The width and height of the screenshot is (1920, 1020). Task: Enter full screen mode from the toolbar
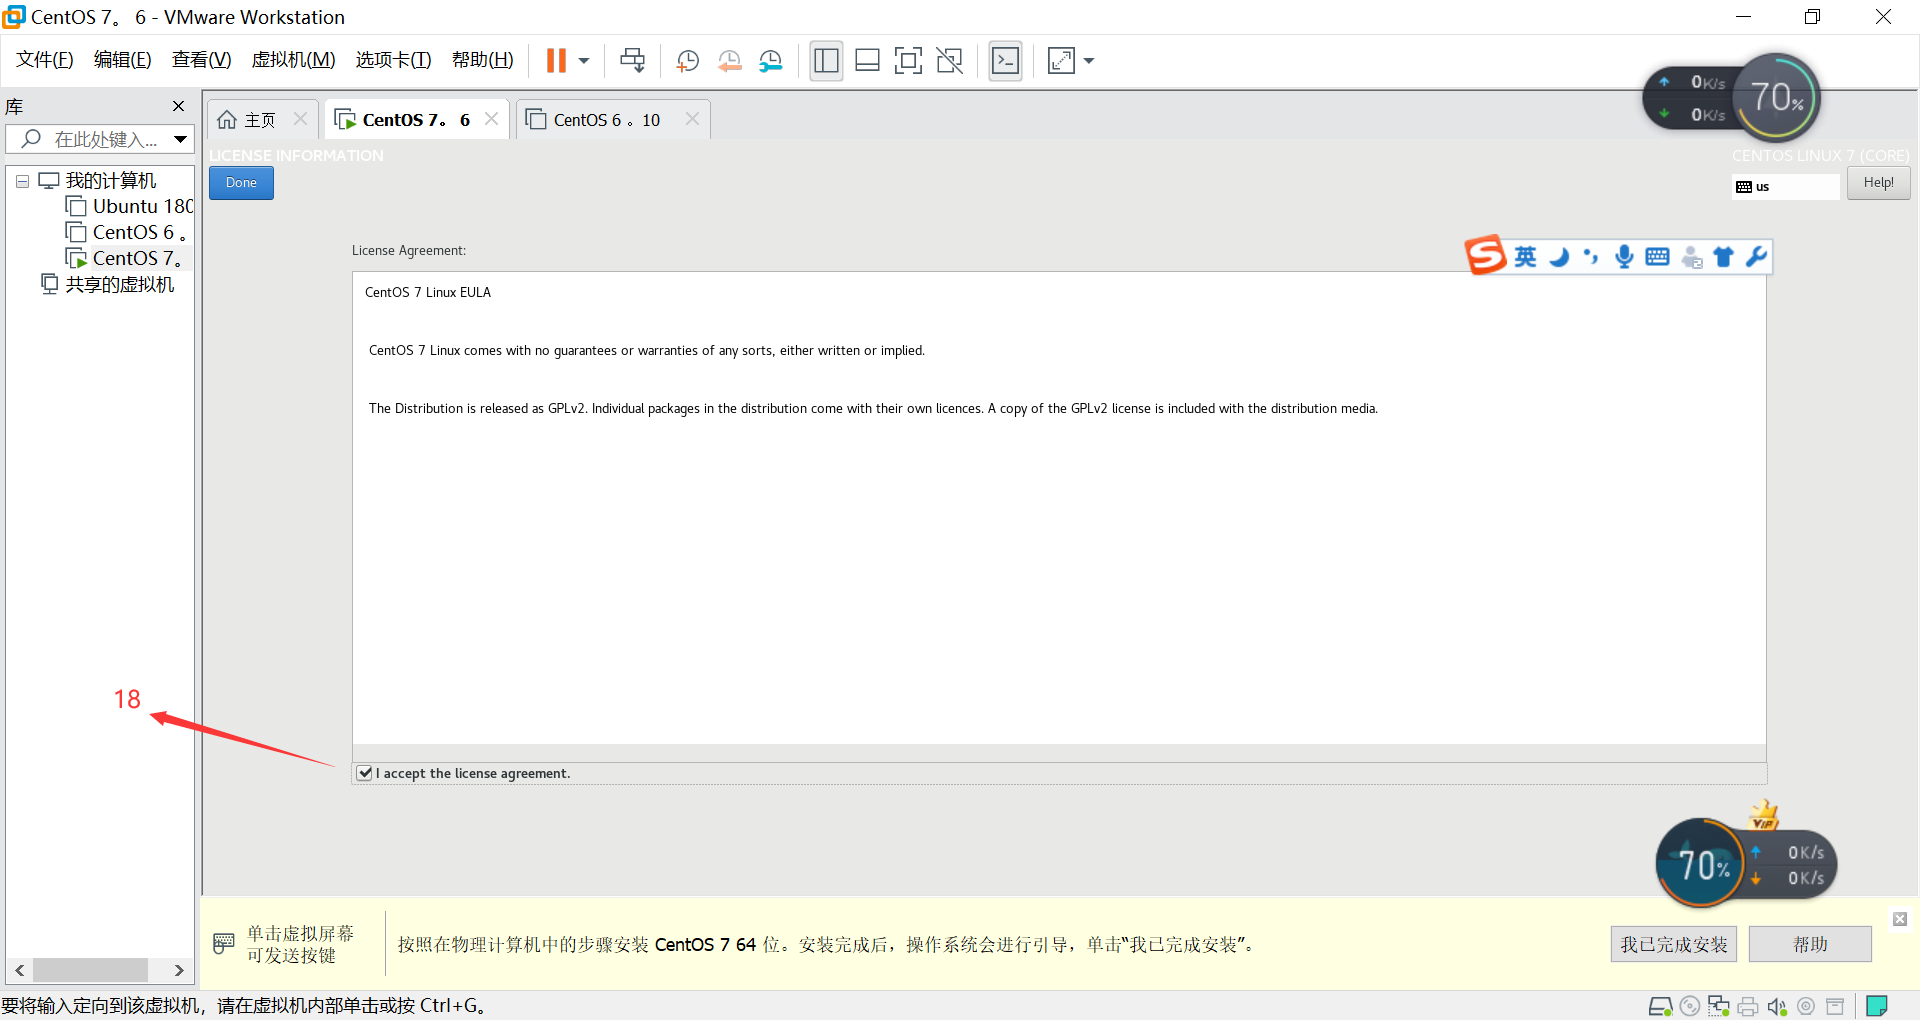click(908, 61)
